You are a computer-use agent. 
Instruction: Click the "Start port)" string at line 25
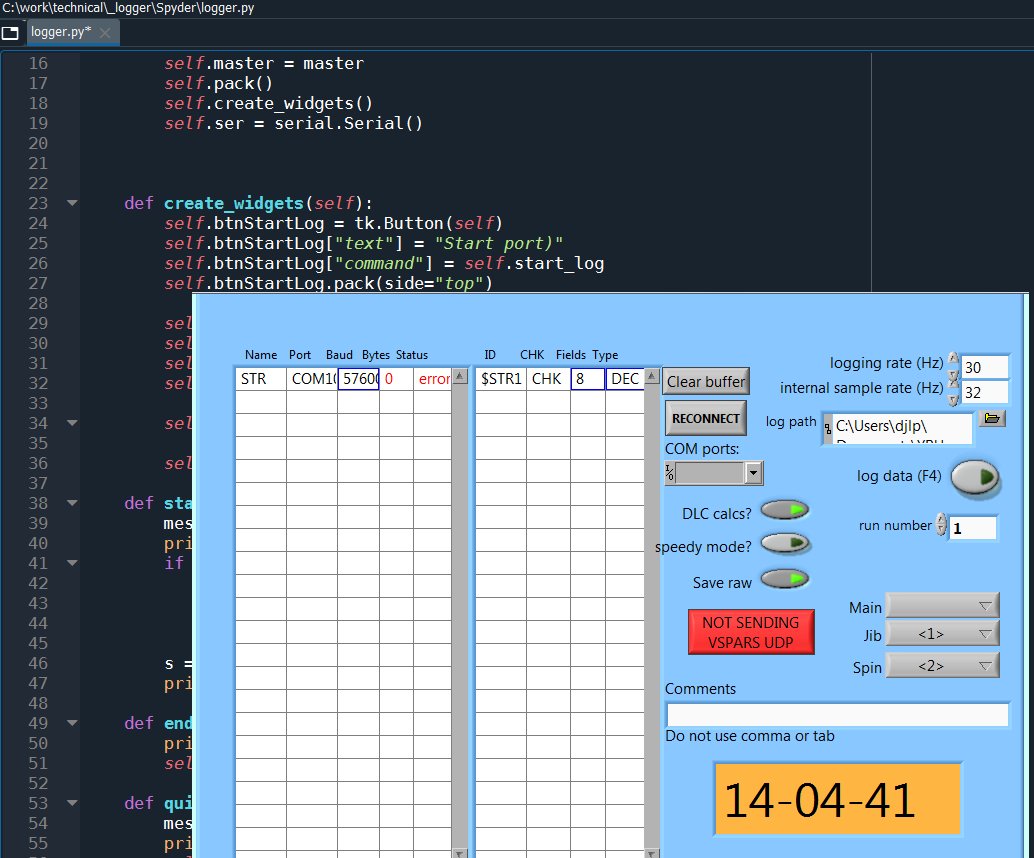498,243
